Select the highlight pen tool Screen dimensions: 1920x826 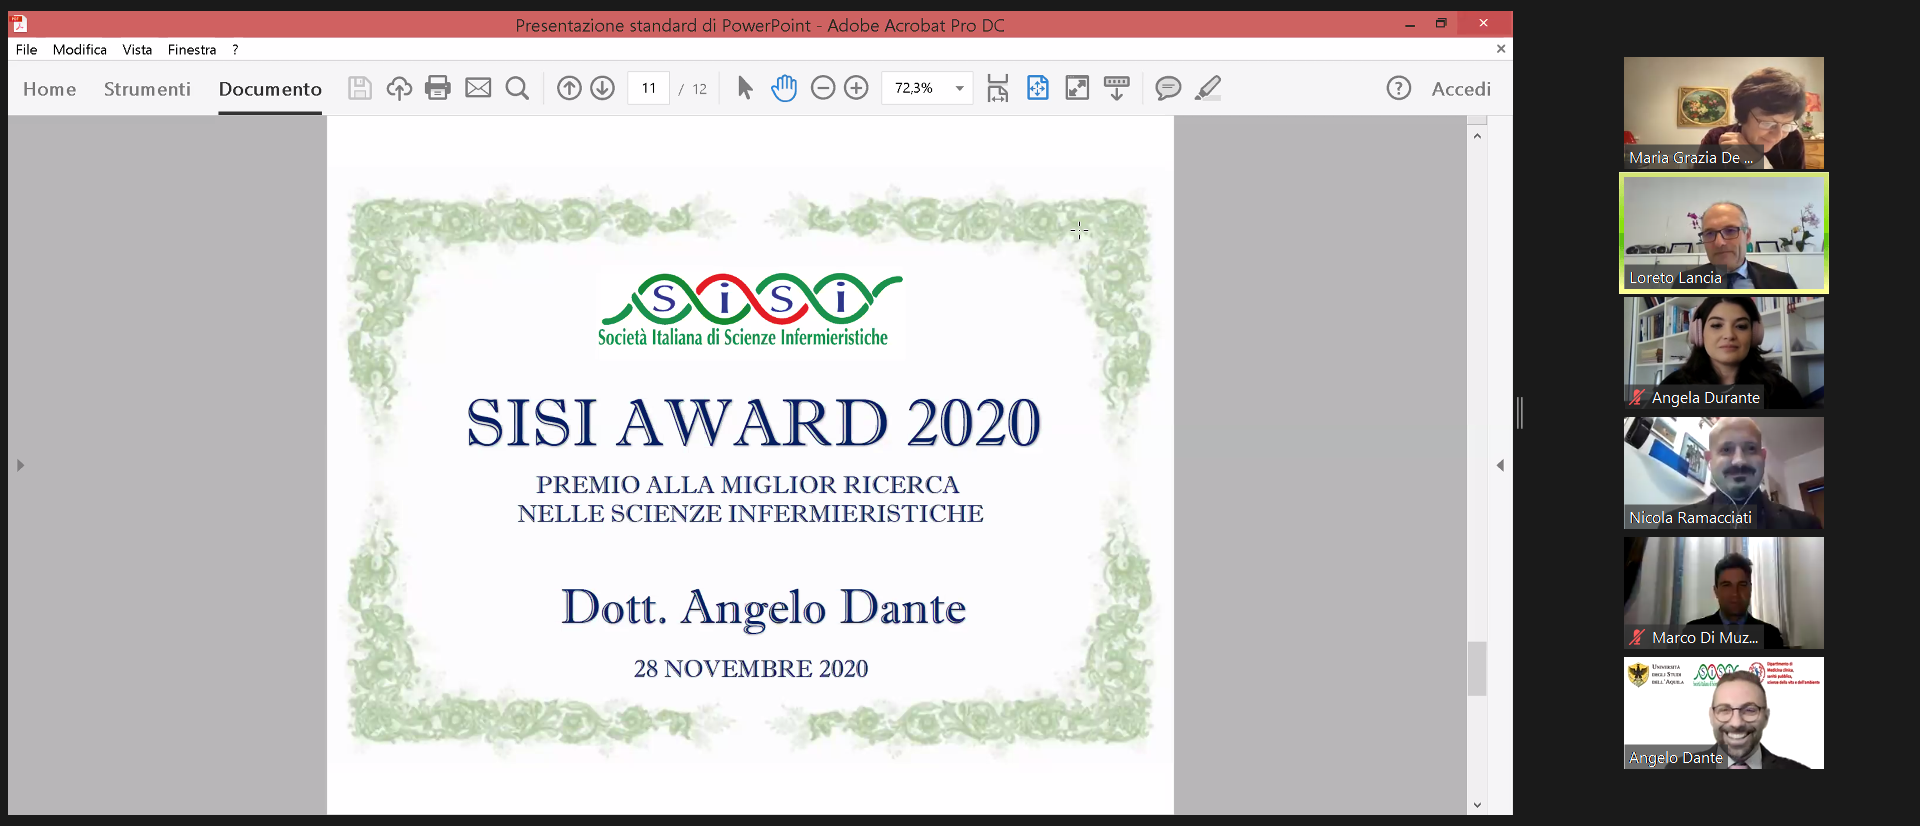point(1208,88)
